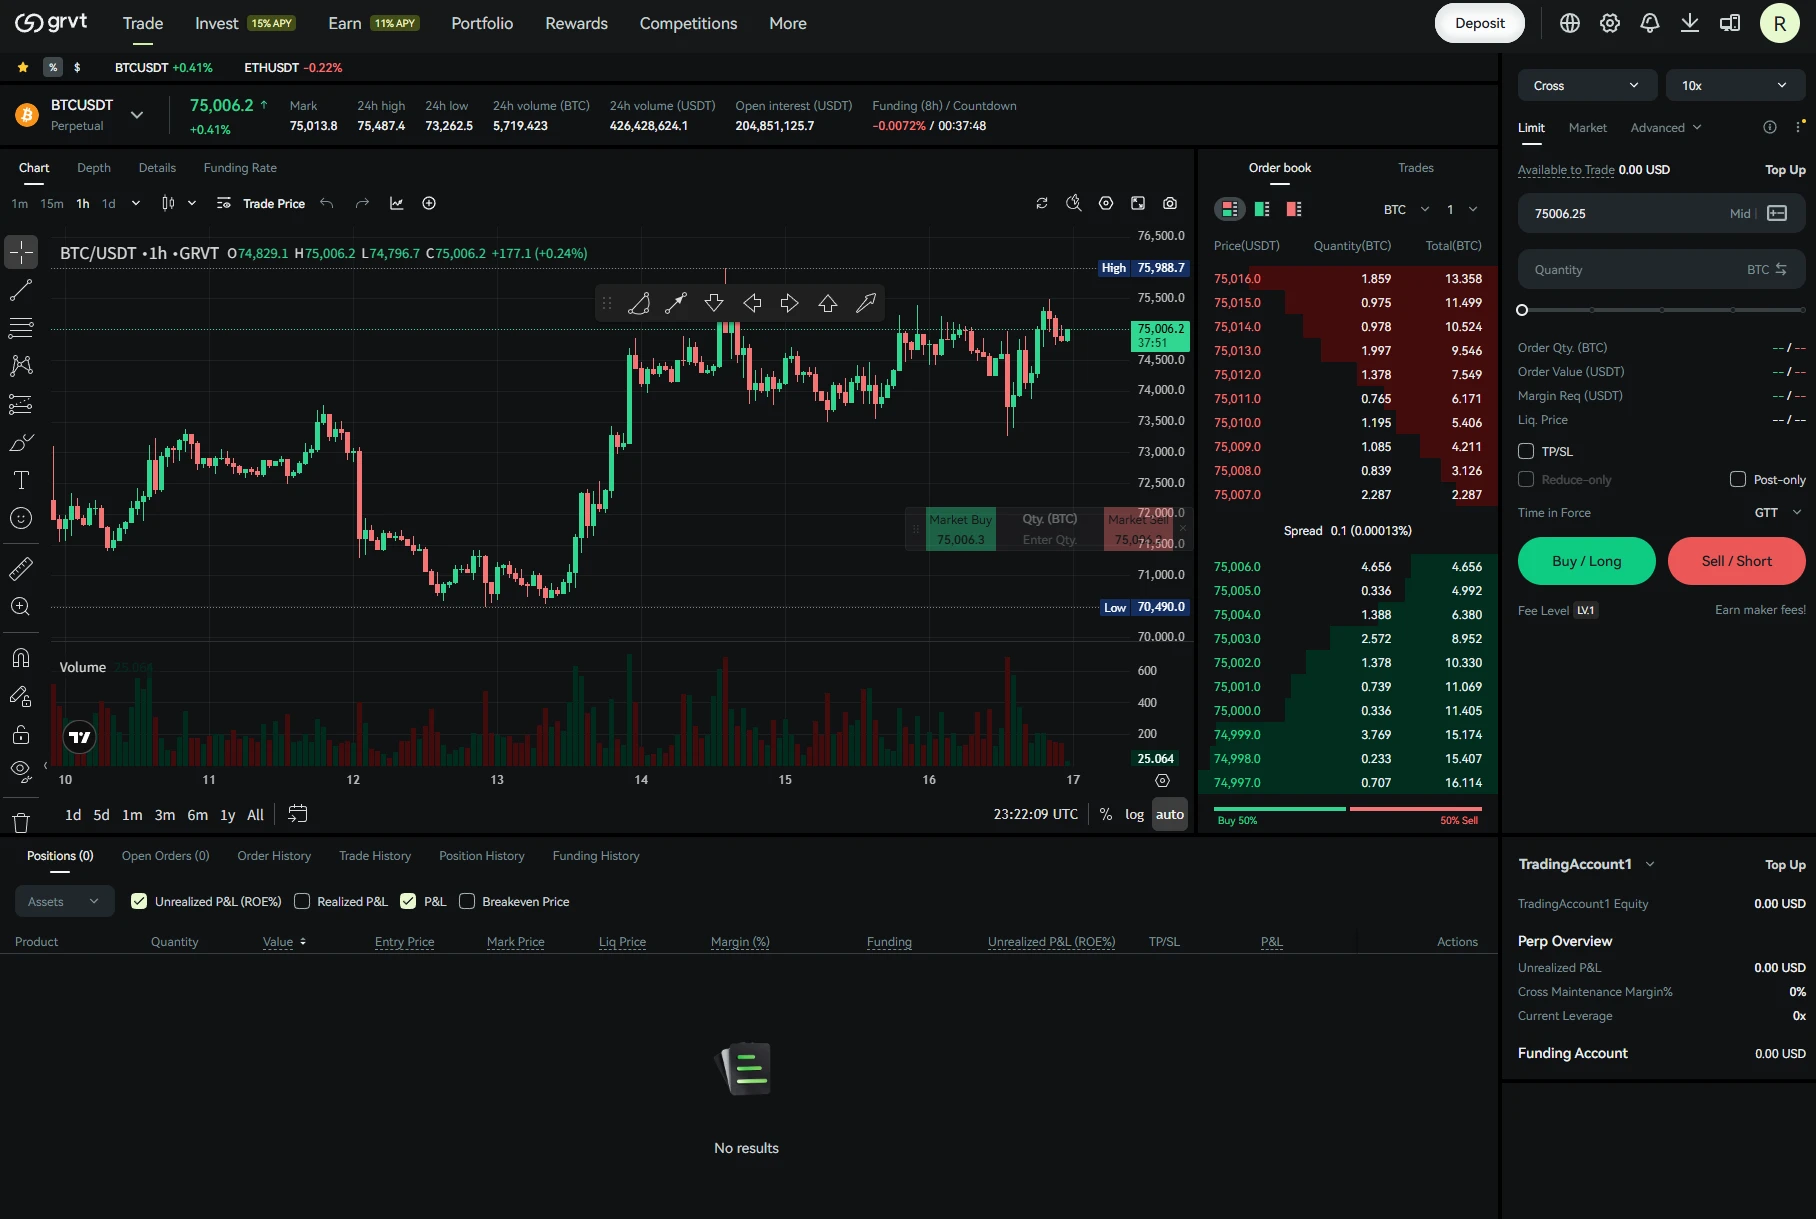Click the language globe icon
Image resolution: width=1816 pixels, height=1219 pixels.
pyautogui.click(x=1569, y=23)
